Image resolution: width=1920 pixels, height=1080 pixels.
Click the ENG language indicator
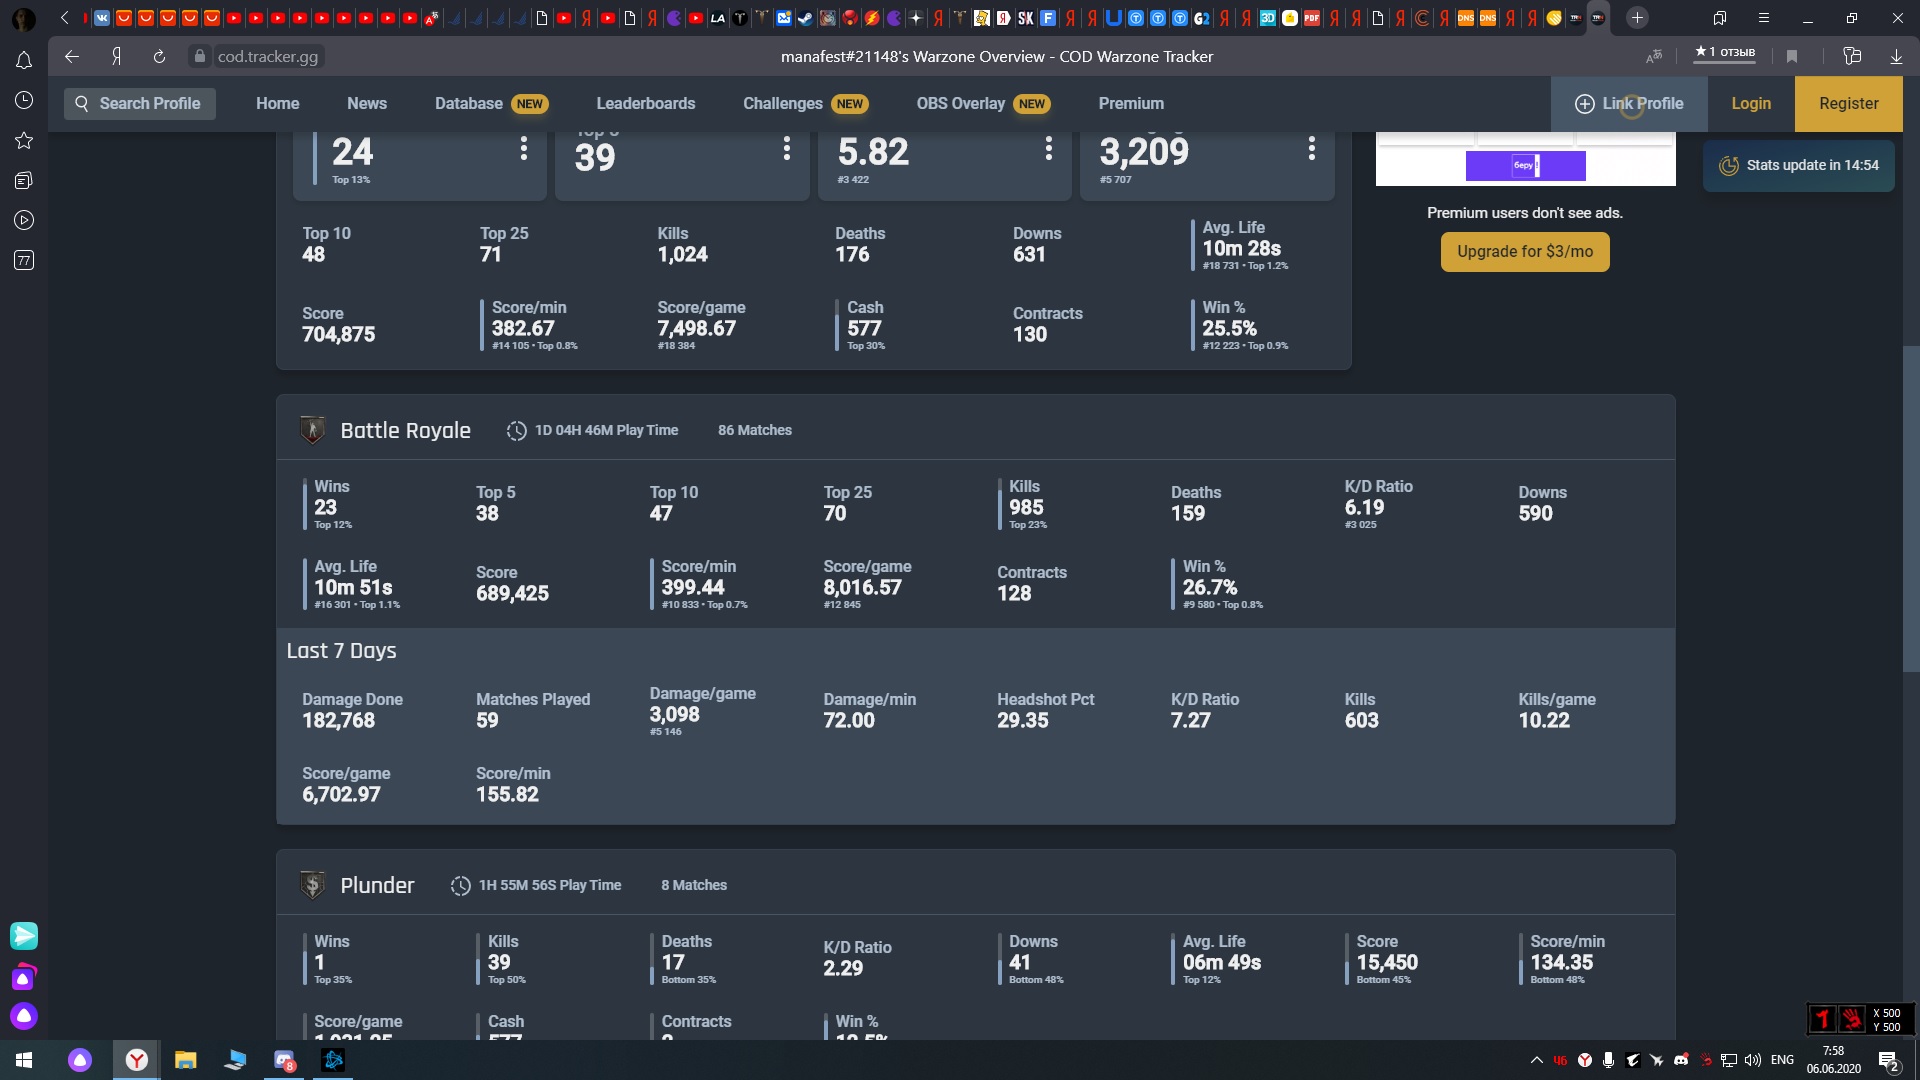(1782, 1060)
